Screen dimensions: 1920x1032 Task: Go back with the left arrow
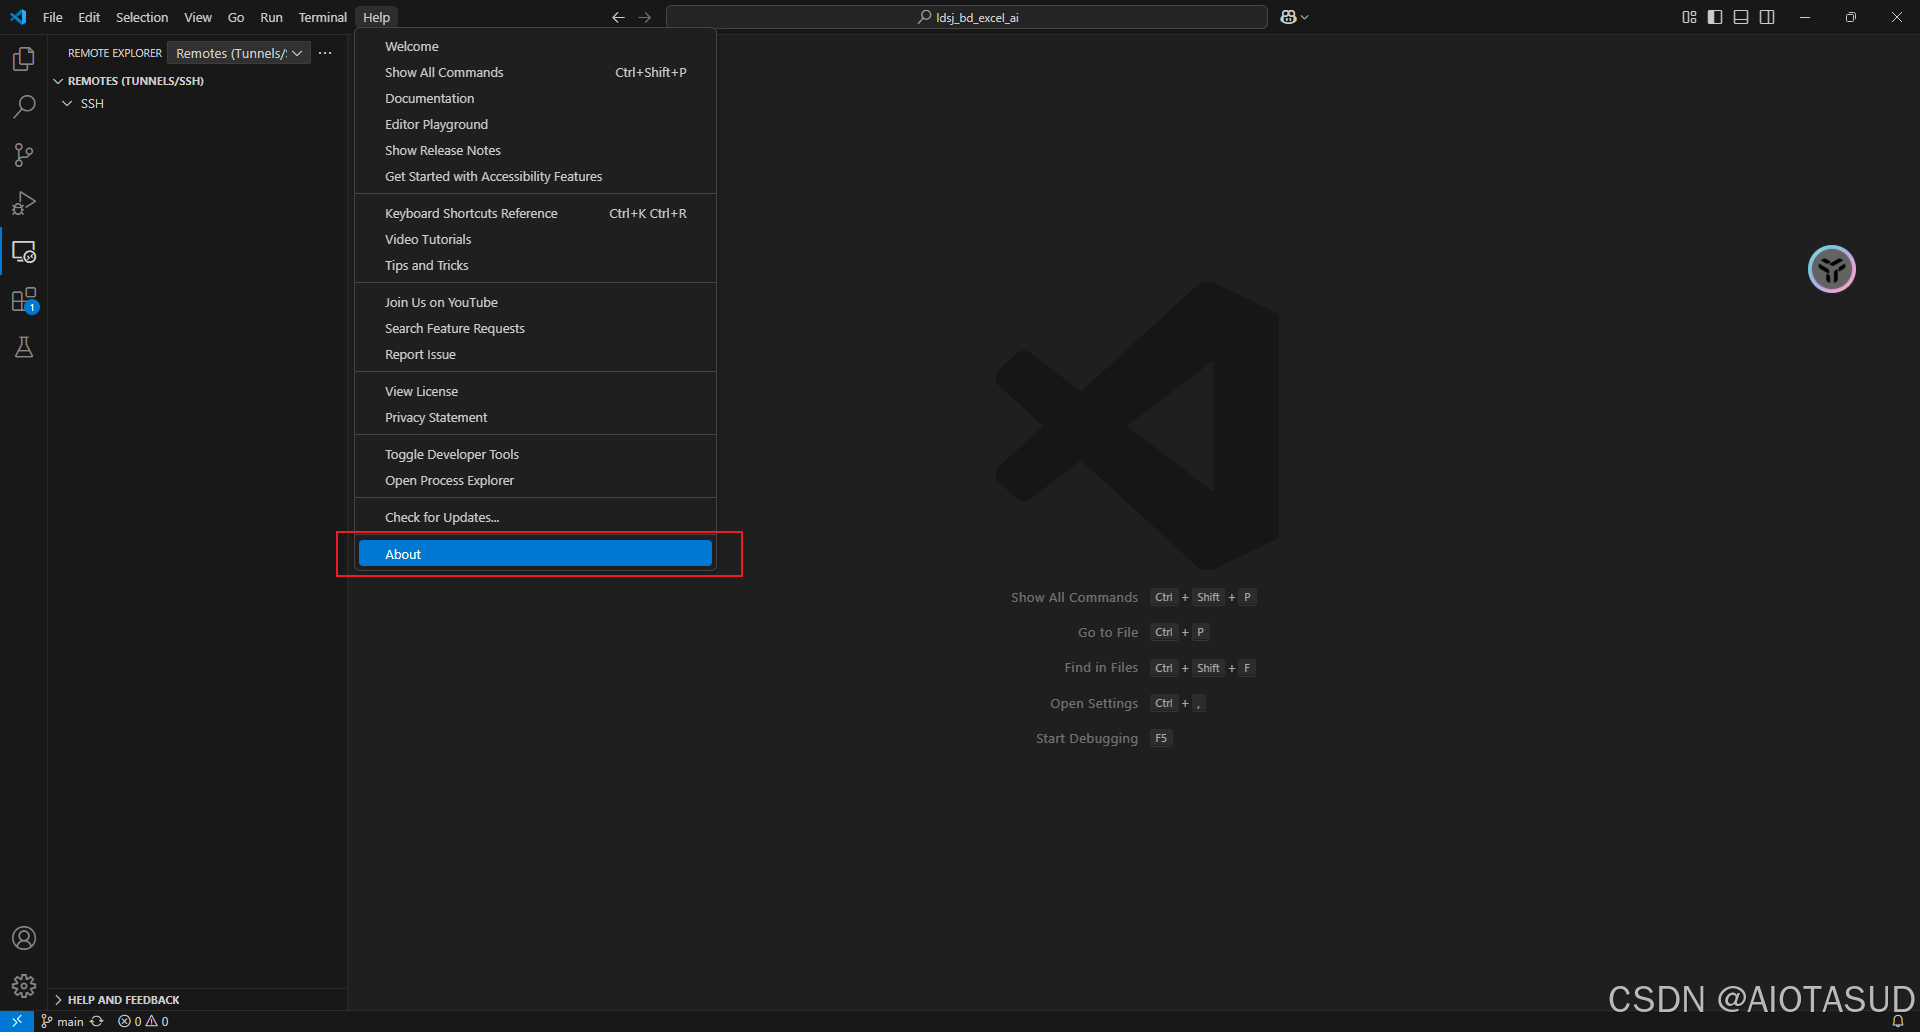click(618, 17)
